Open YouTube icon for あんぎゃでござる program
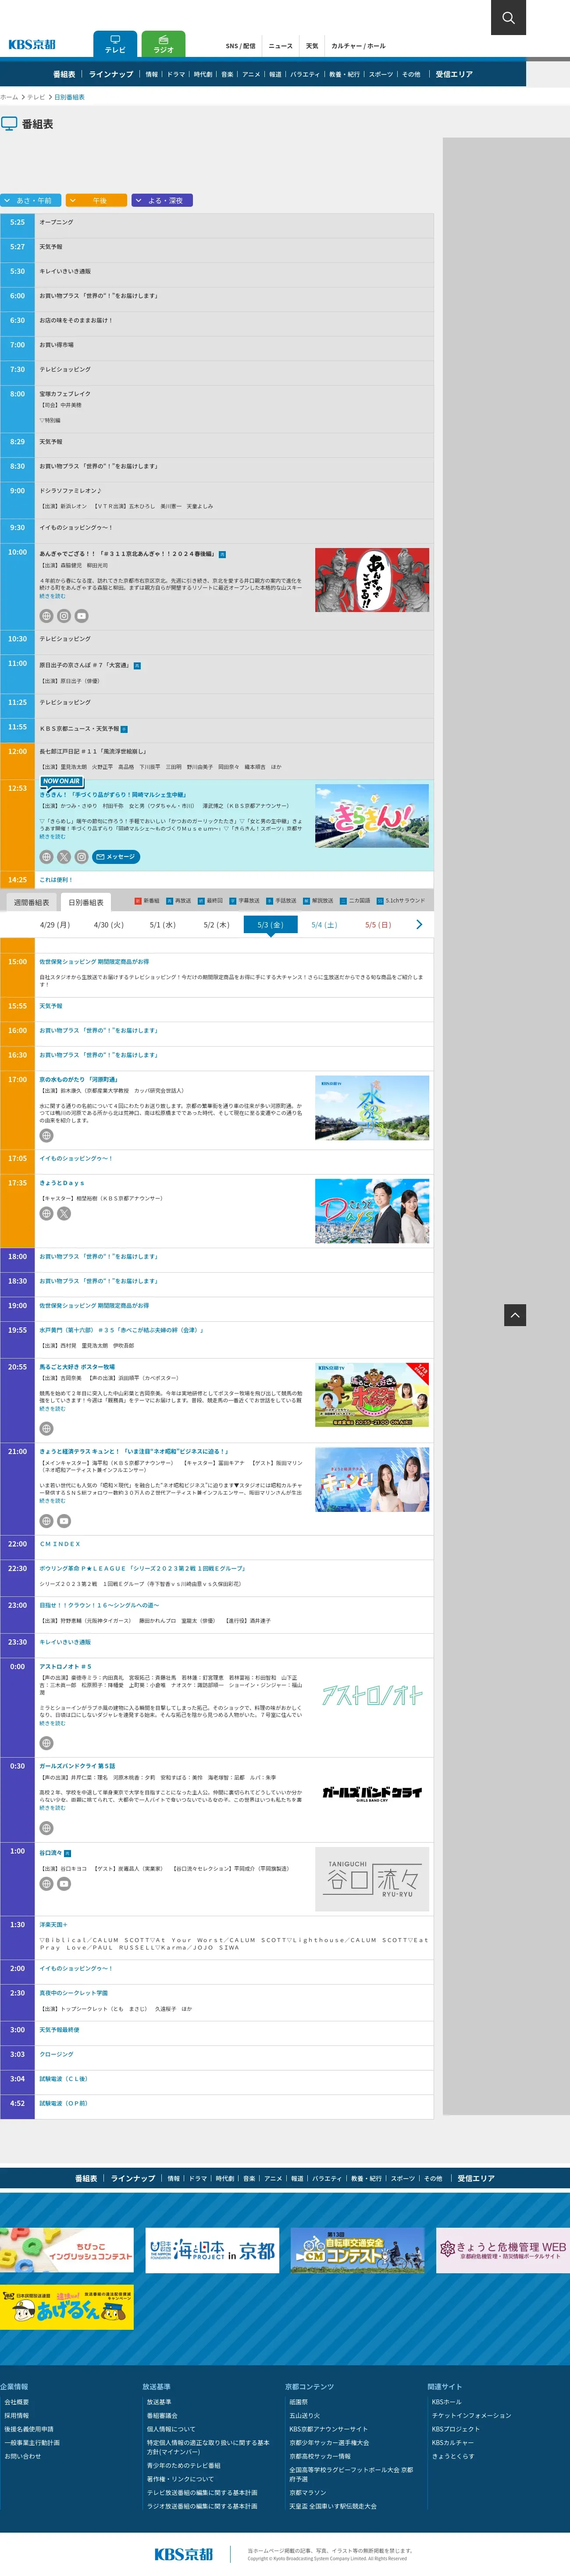This screenshot has height=2576, width=570. (x=82, y=616)
